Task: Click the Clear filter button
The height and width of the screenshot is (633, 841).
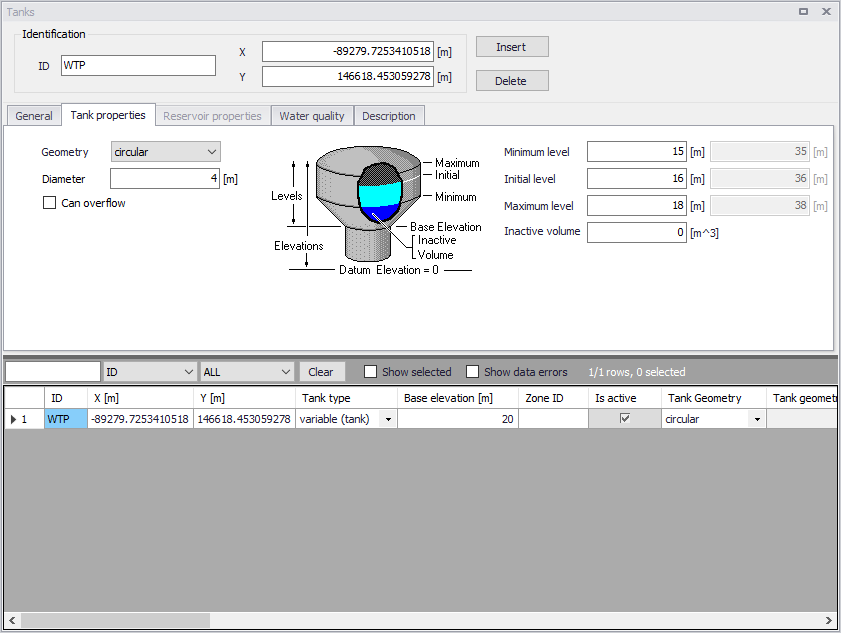Action: [321, 372]
